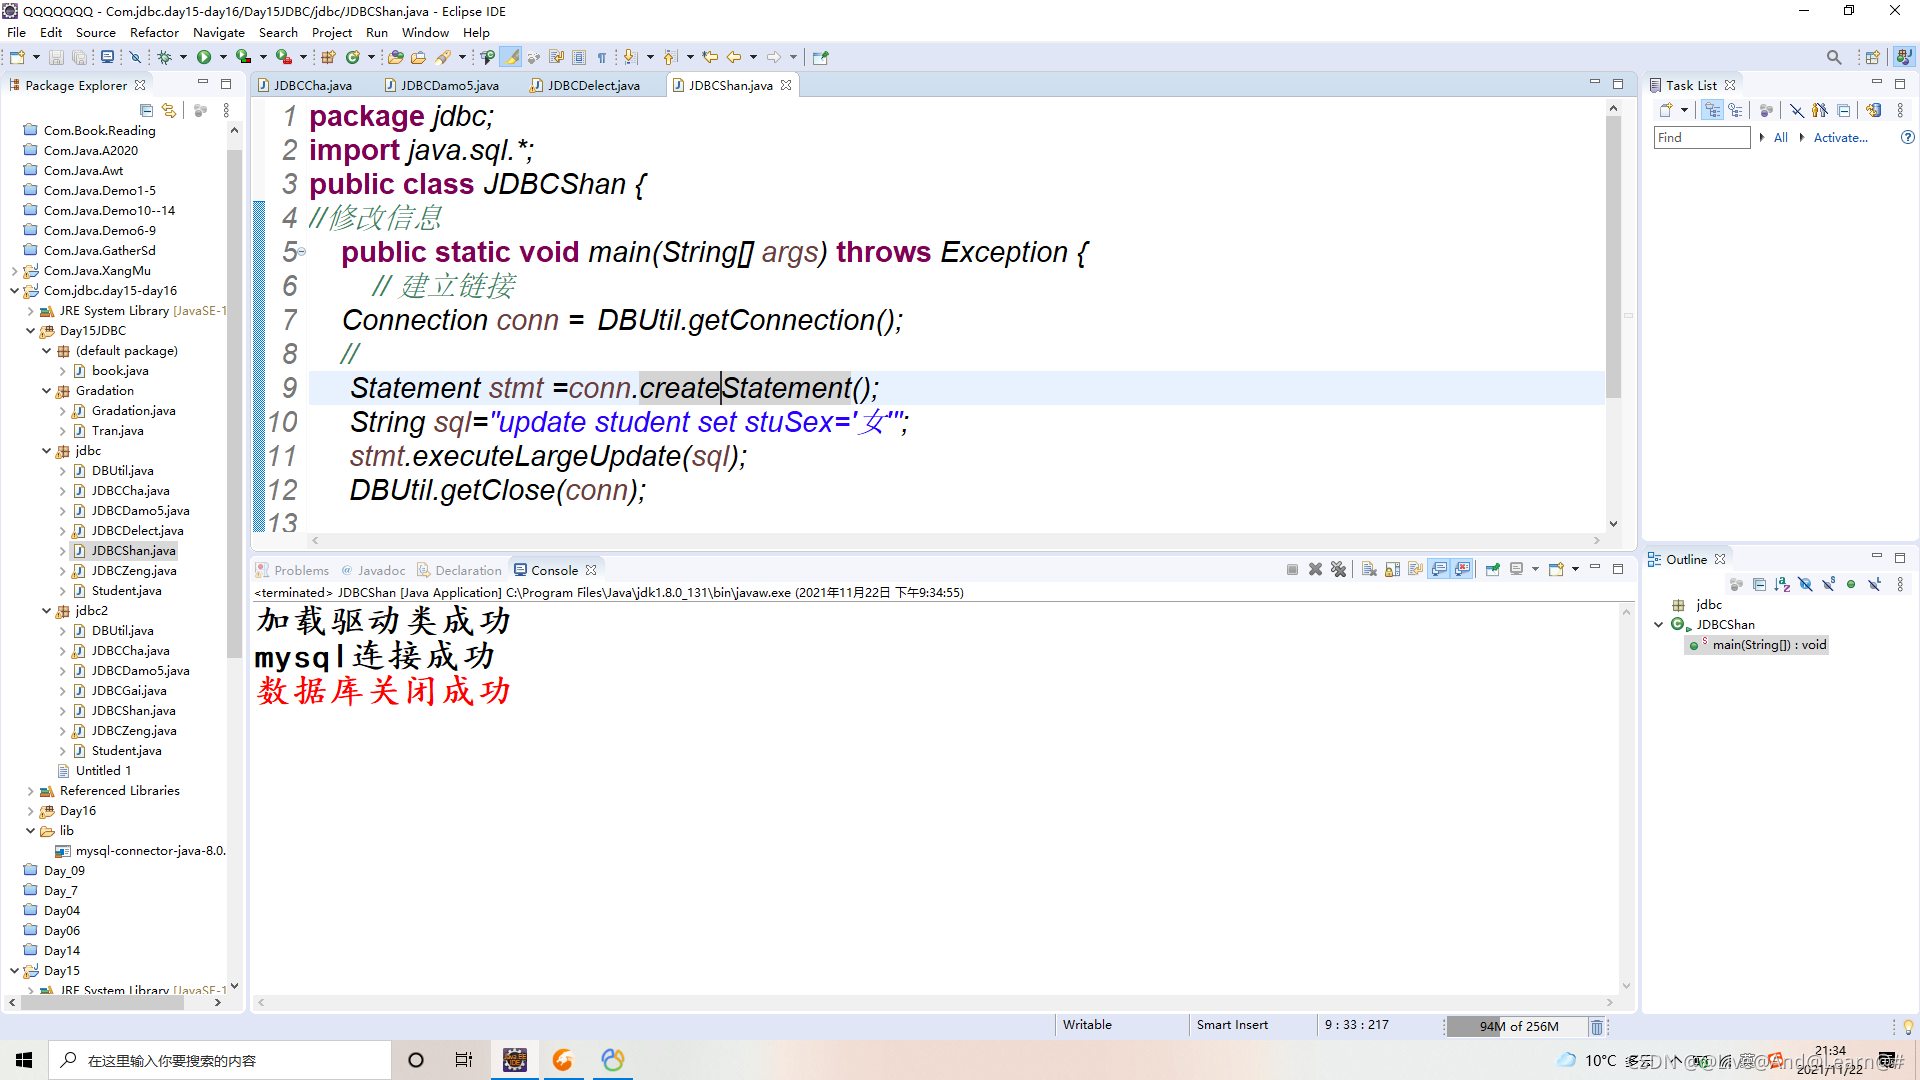The image size is (1920, 1080).
Task: Click the green Run button in toolbar
Action: tap(204, 57)
